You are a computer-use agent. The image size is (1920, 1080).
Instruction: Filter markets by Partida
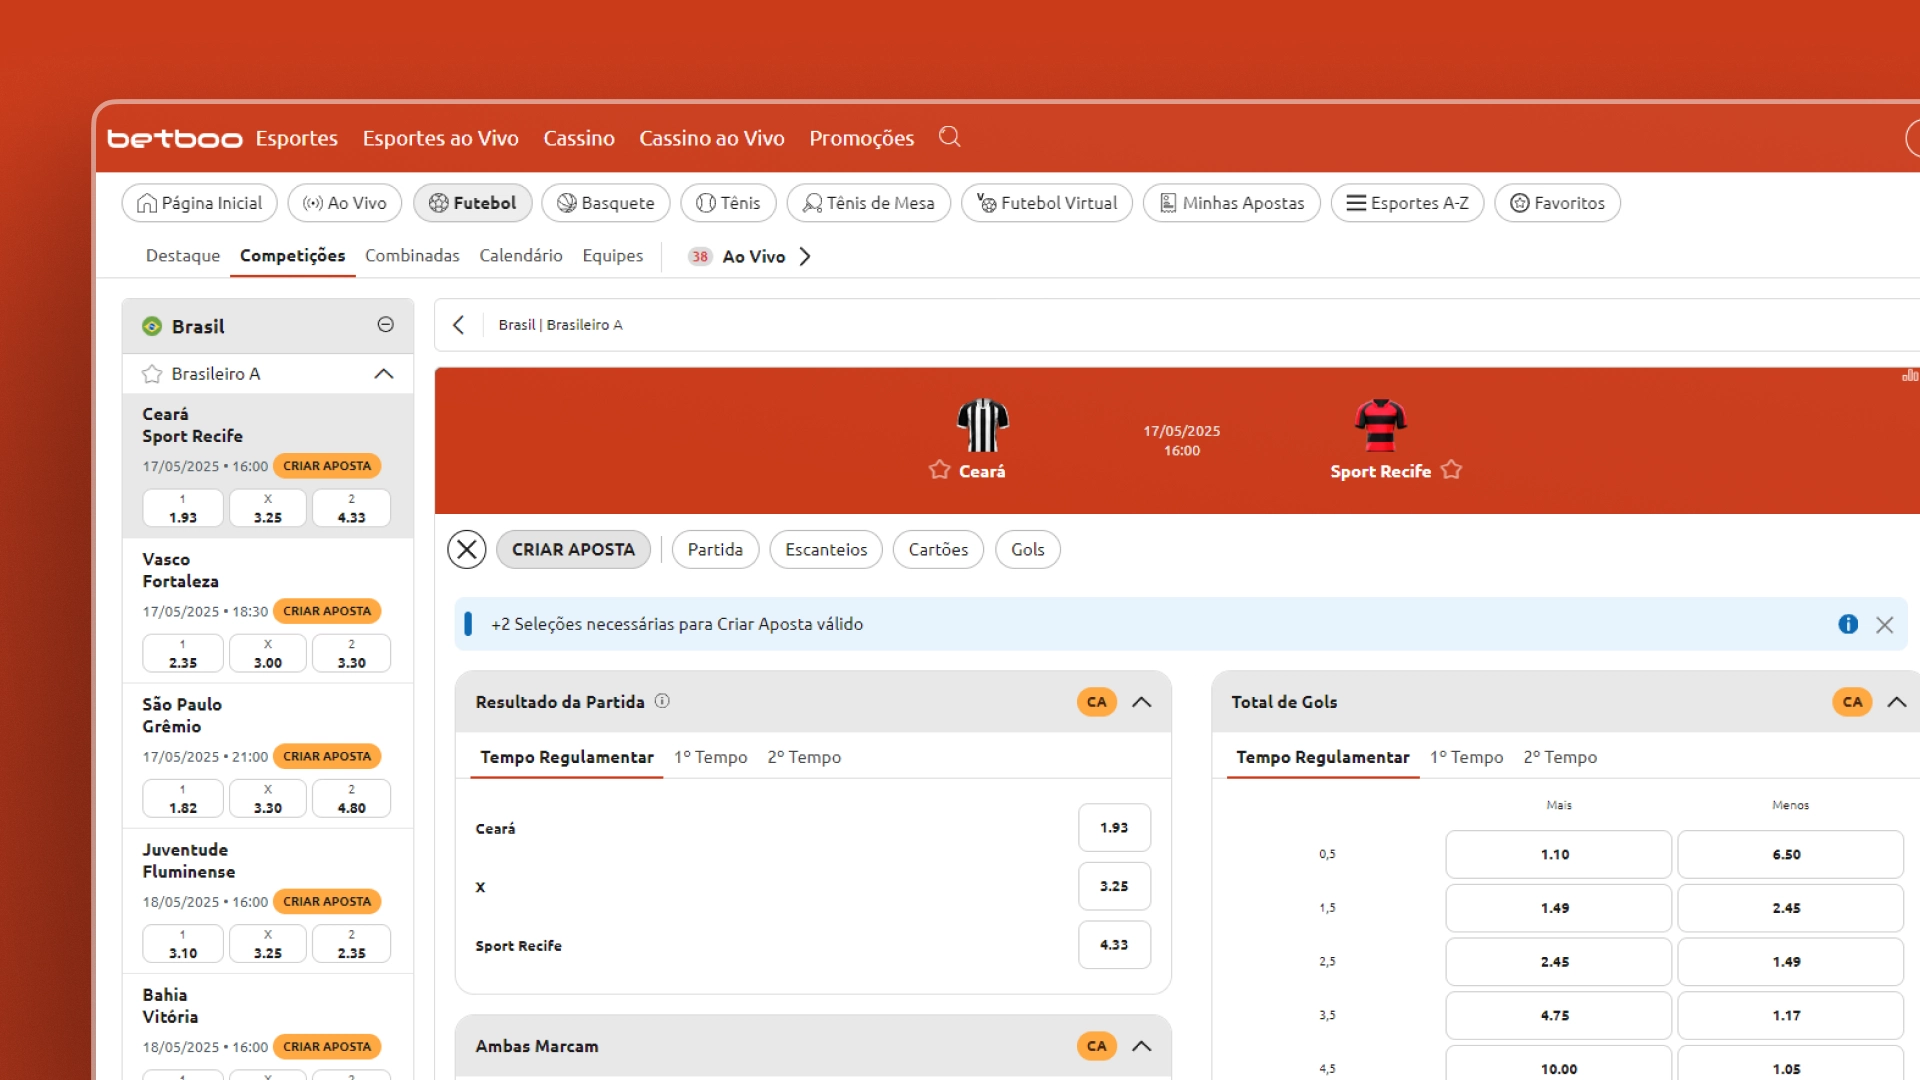[715, 549]
